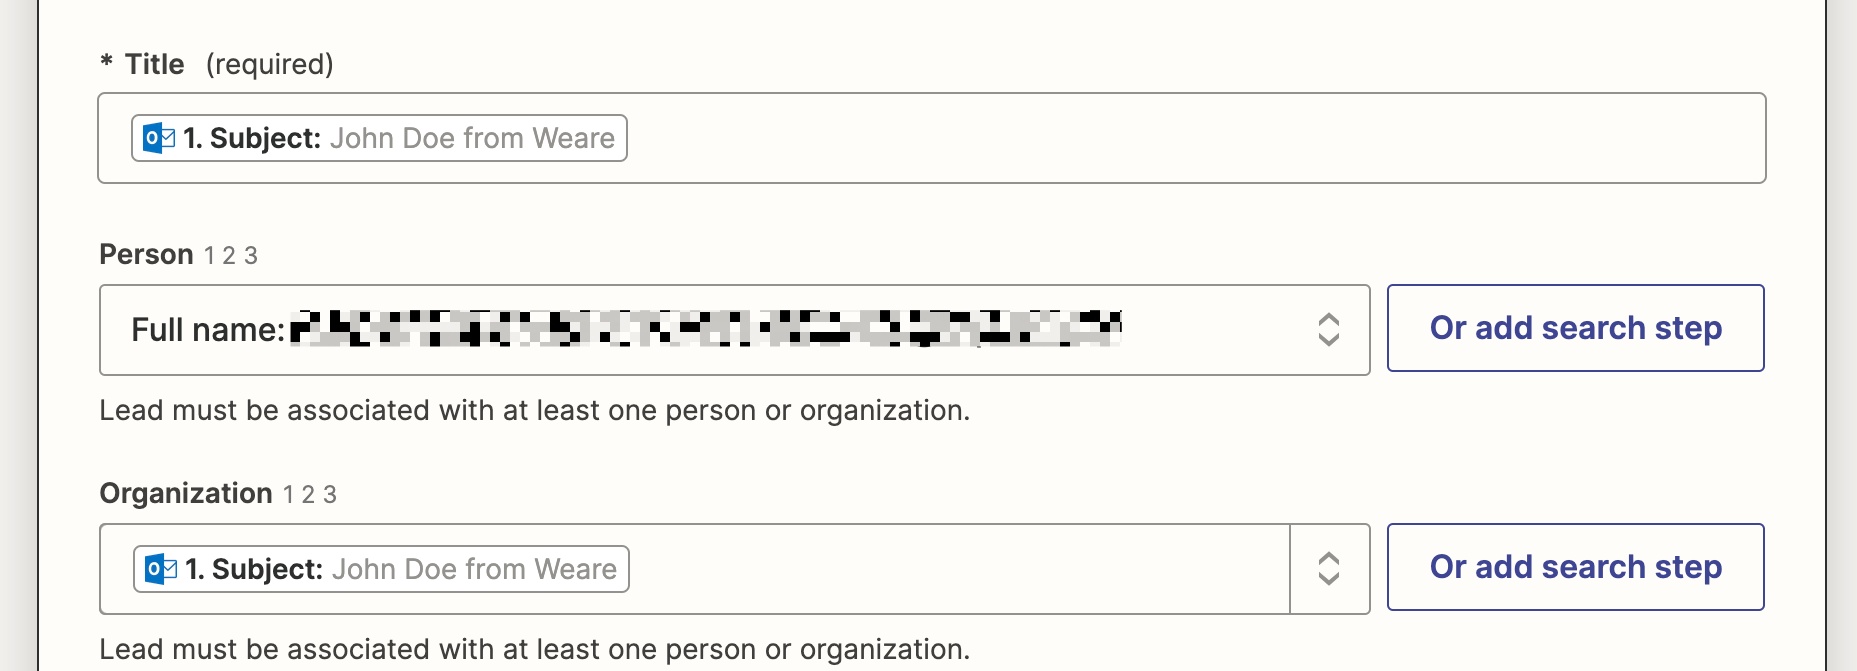Click Outlook icon in Title field pill

(x=159, y=138)
